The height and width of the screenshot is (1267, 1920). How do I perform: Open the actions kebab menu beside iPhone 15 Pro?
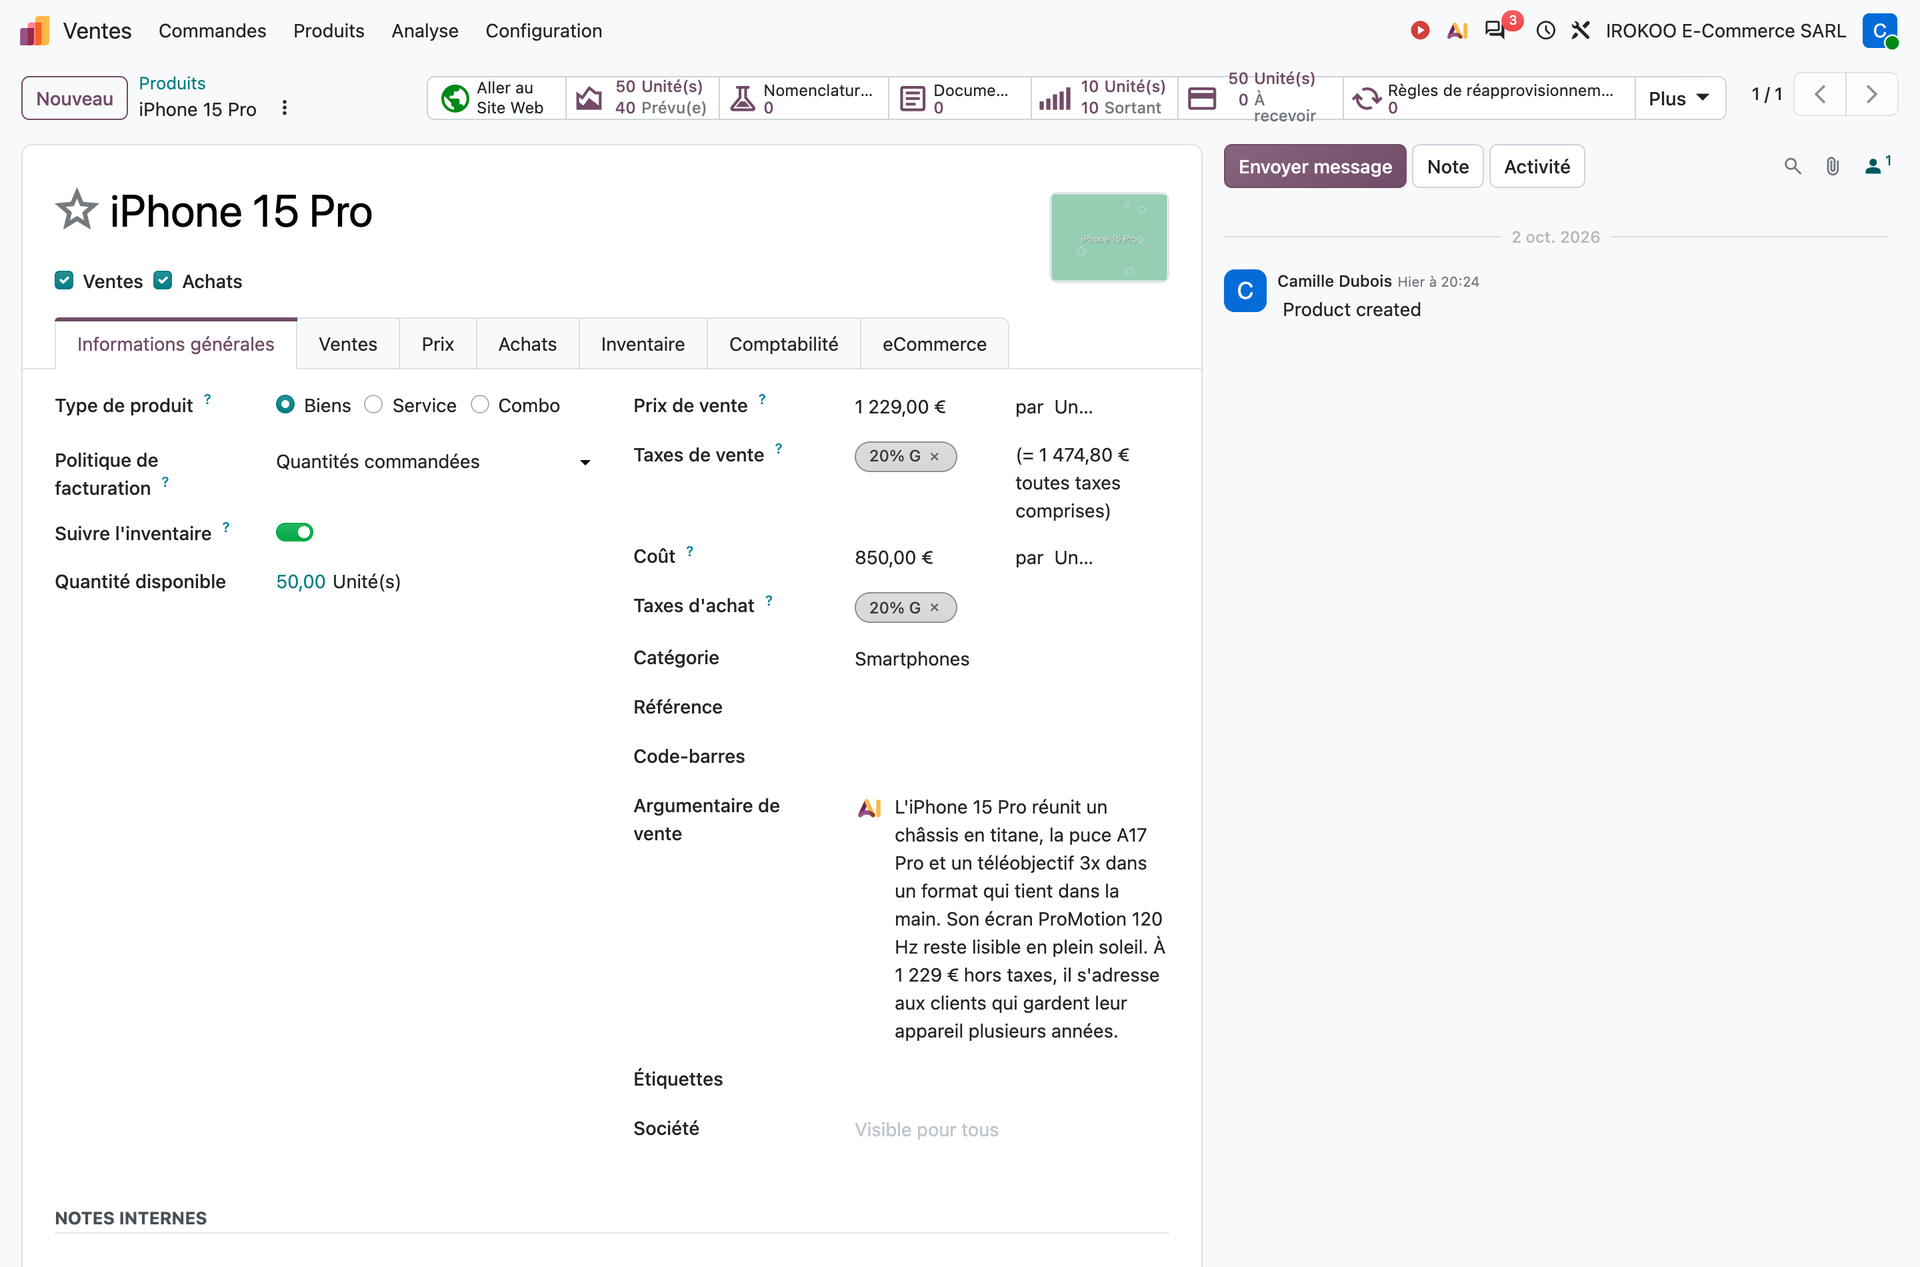[285, 108]
